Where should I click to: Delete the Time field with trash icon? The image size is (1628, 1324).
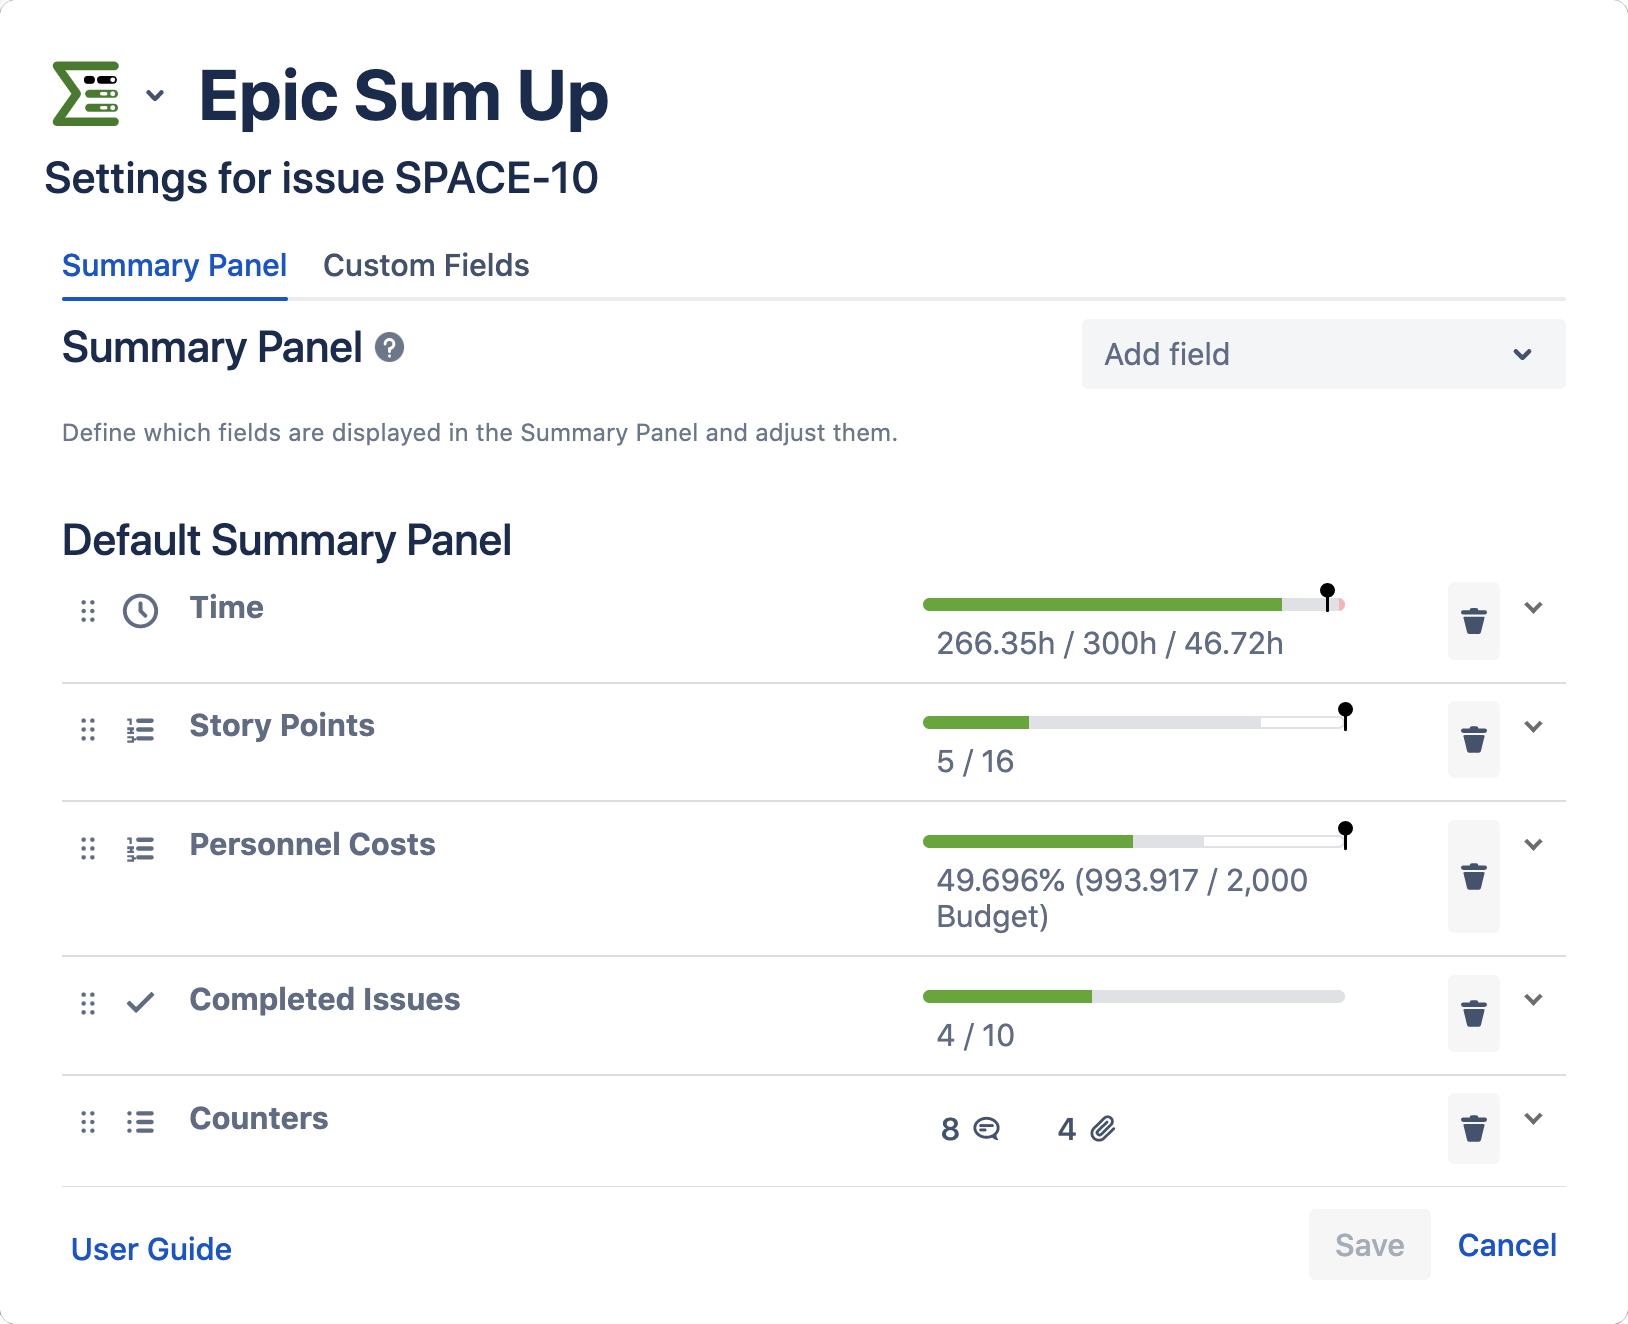(x=1473, y=621)
